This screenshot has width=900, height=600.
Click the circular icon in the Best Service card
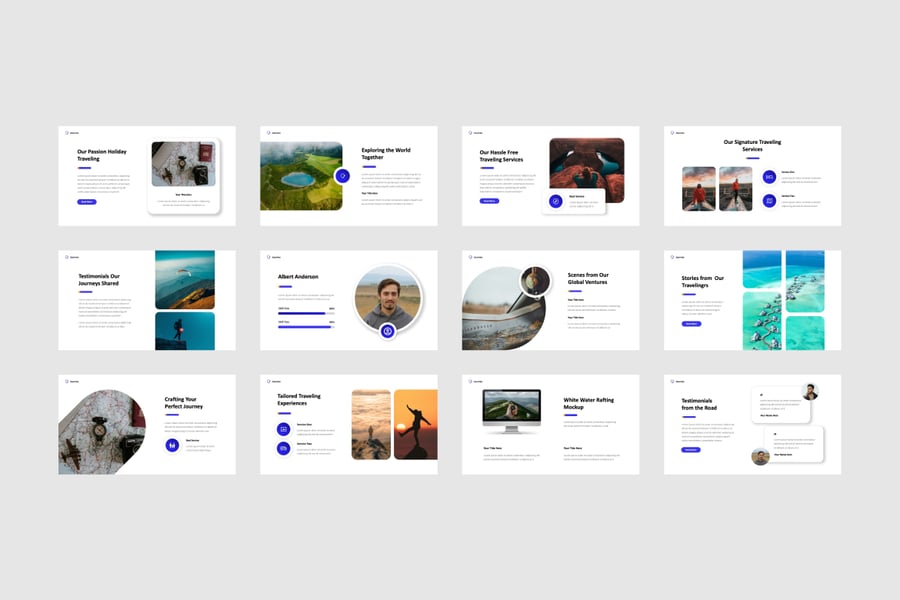[555, 200]
